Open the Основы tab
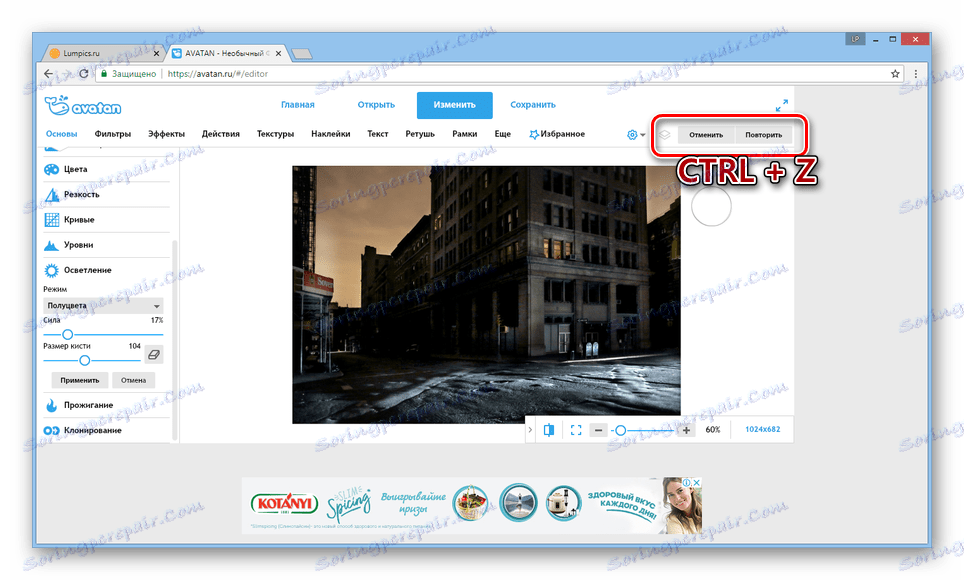Viewport: 964px width, 580px height. pos(61,134)
